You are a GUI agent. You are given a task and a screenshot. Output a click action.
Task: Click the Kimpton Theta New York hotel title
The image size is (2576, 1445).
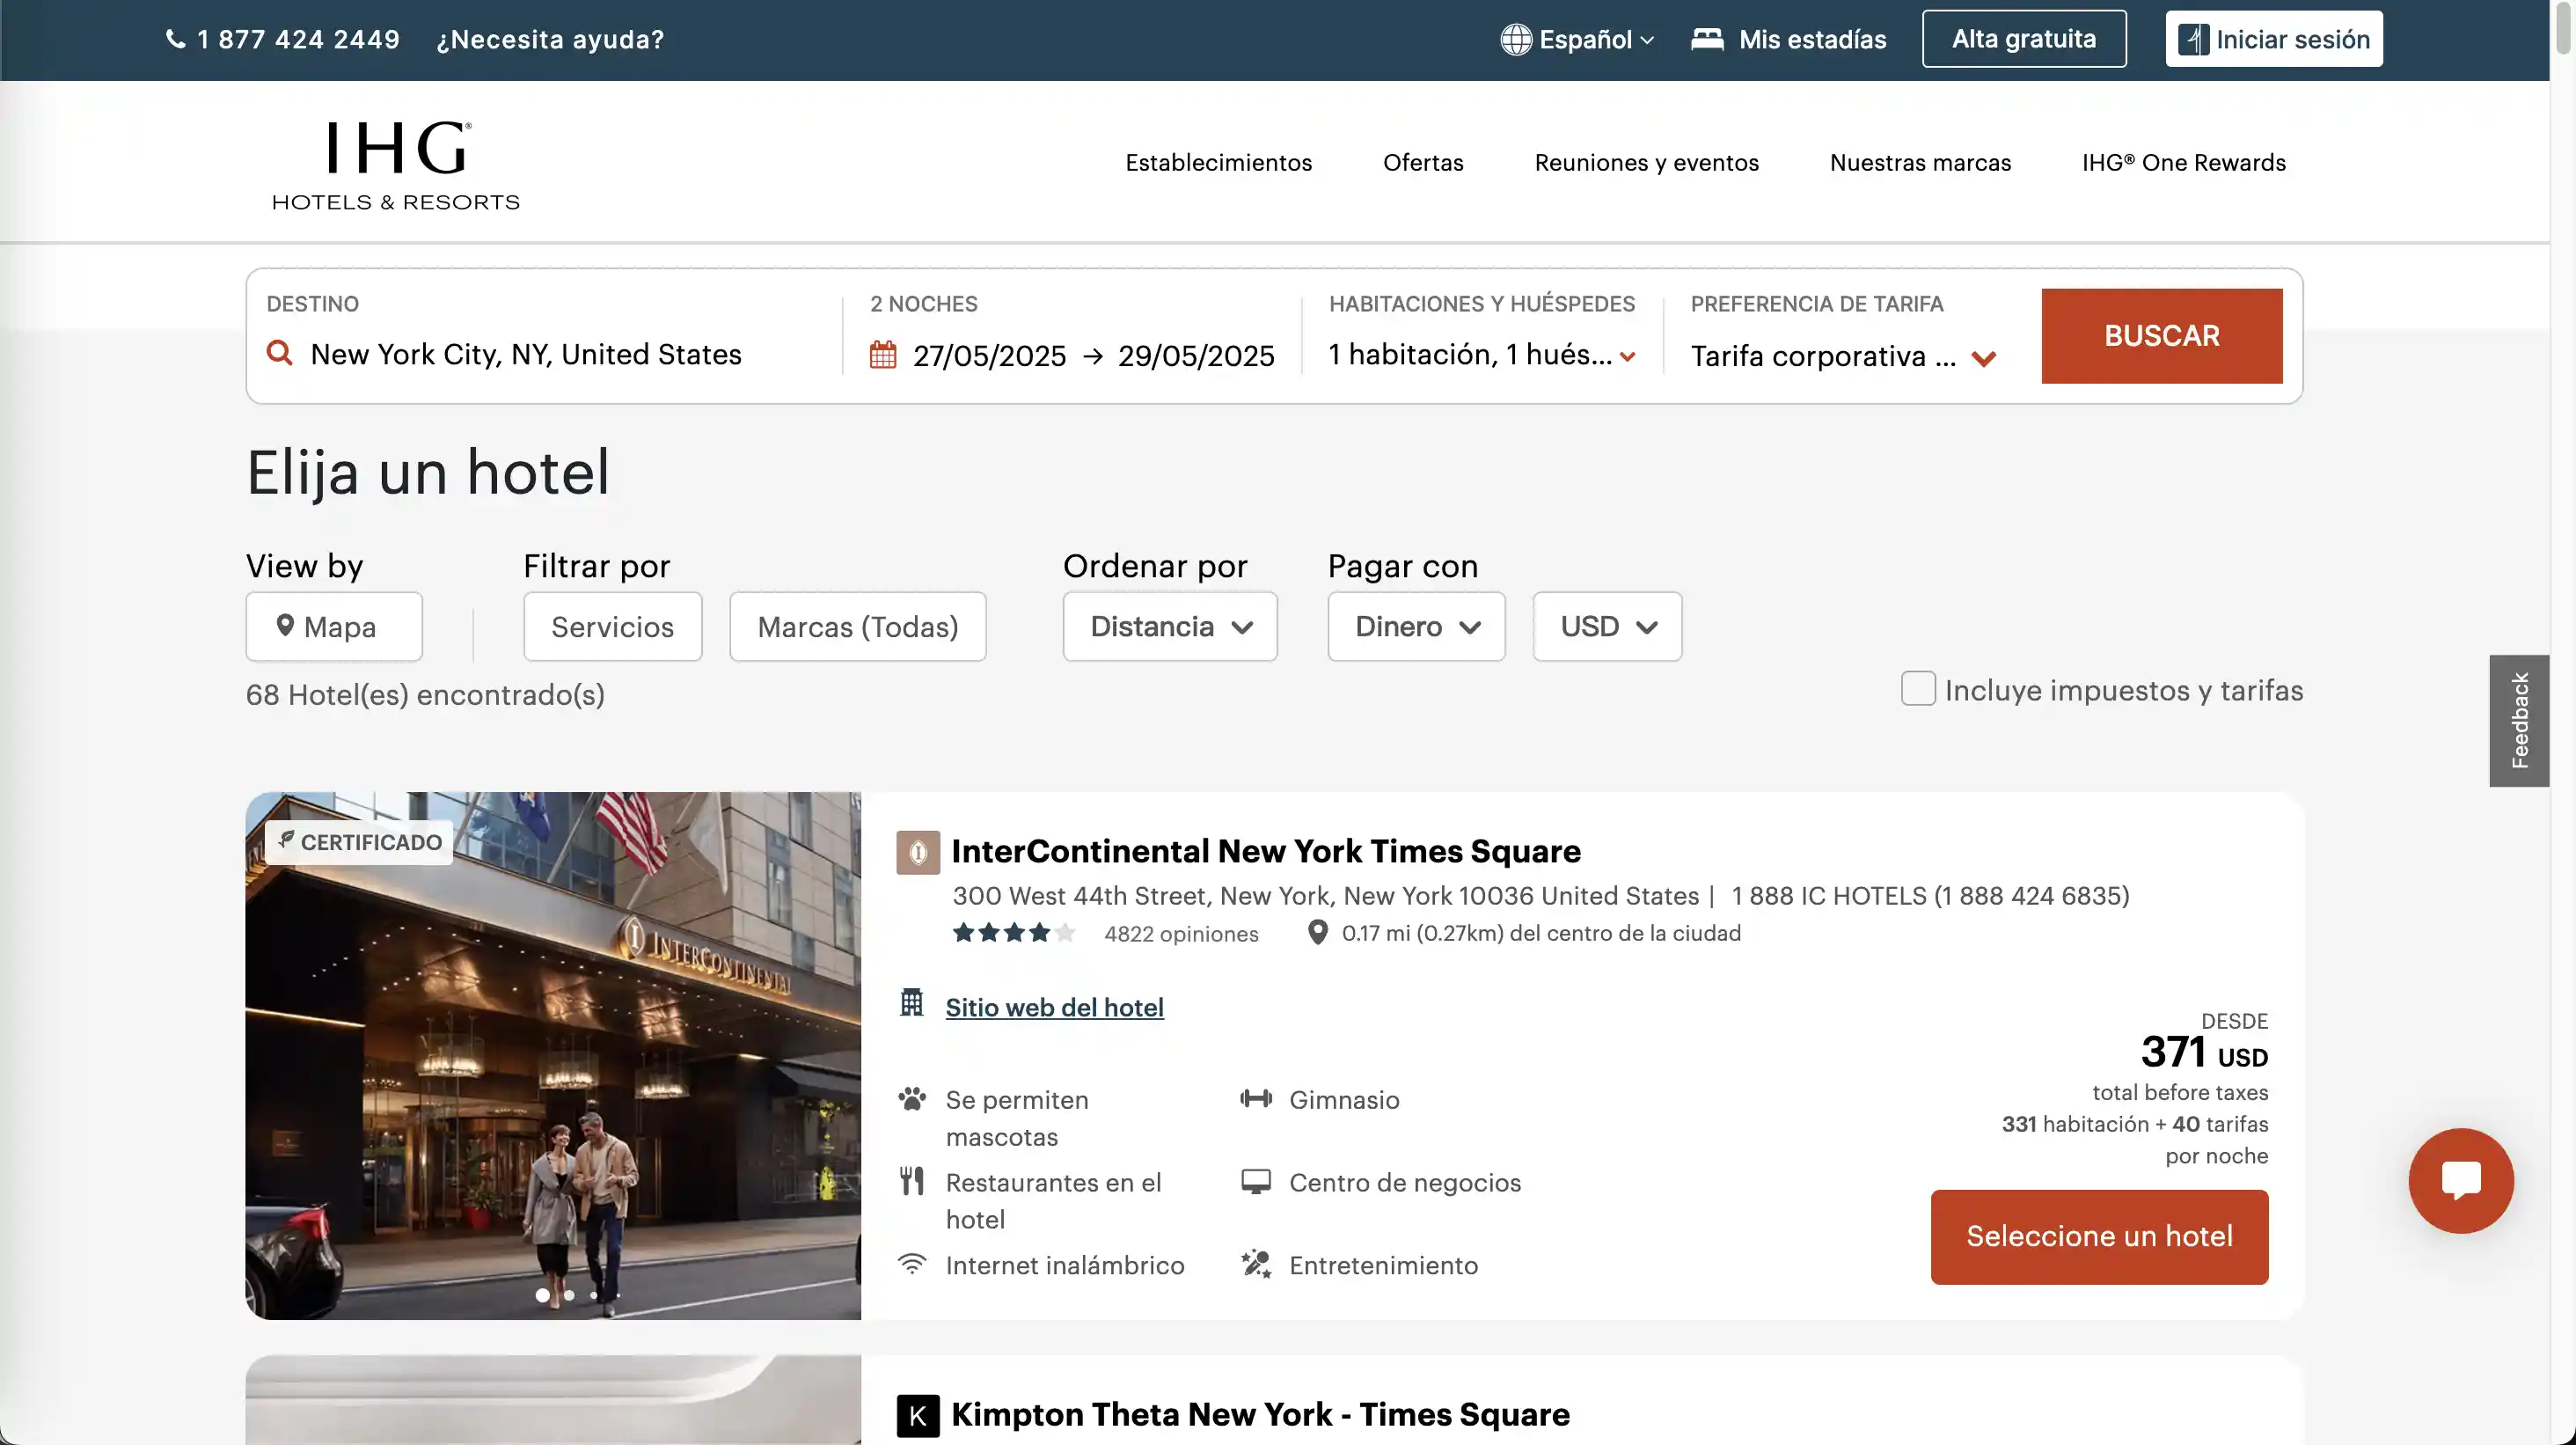[x=1260, y=1414]
